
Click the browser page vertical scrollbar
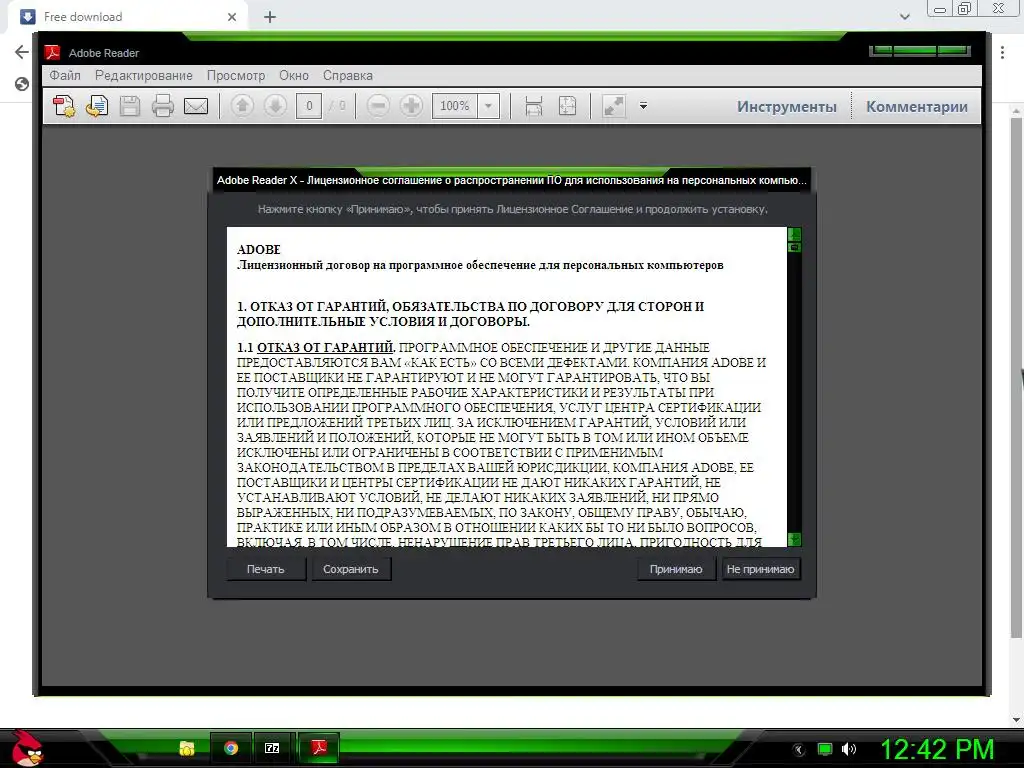coord(1016,376)
